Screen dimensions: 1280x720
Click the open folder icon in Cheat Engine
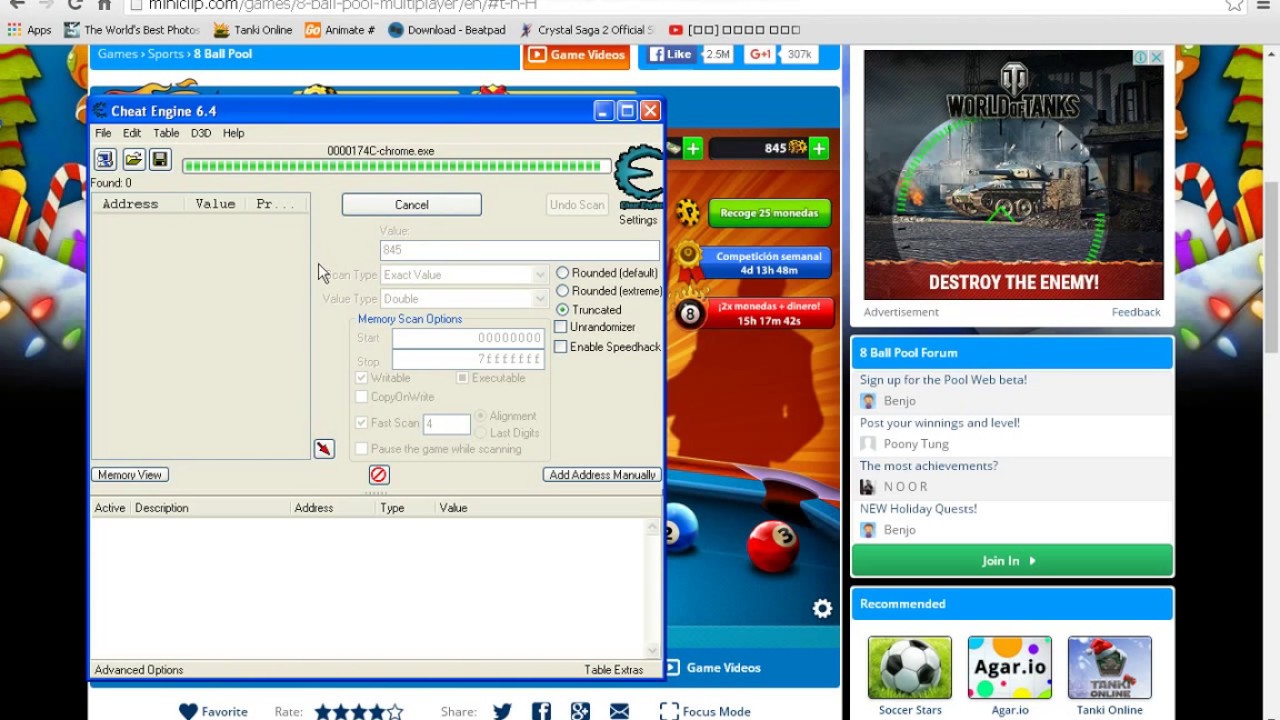coord(133,159)
